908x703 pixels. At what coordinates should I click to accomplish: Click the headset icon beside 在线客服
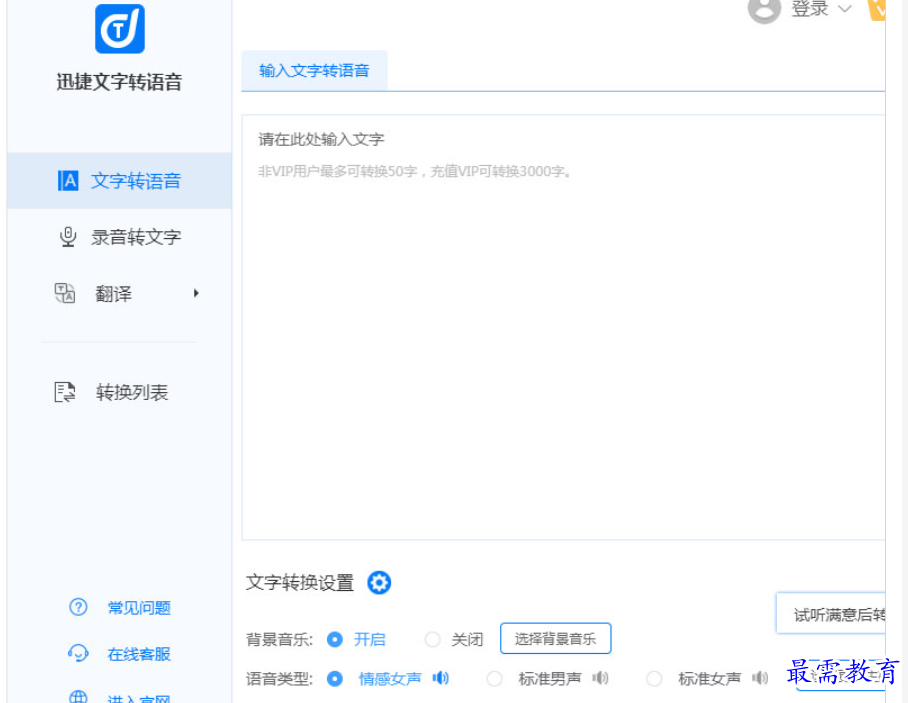pos(78,654)
